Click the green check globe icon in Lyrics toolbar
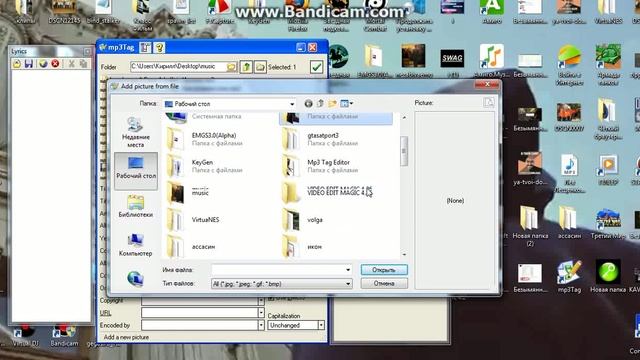Screen dimensions: 640x360 click(43, 64)
